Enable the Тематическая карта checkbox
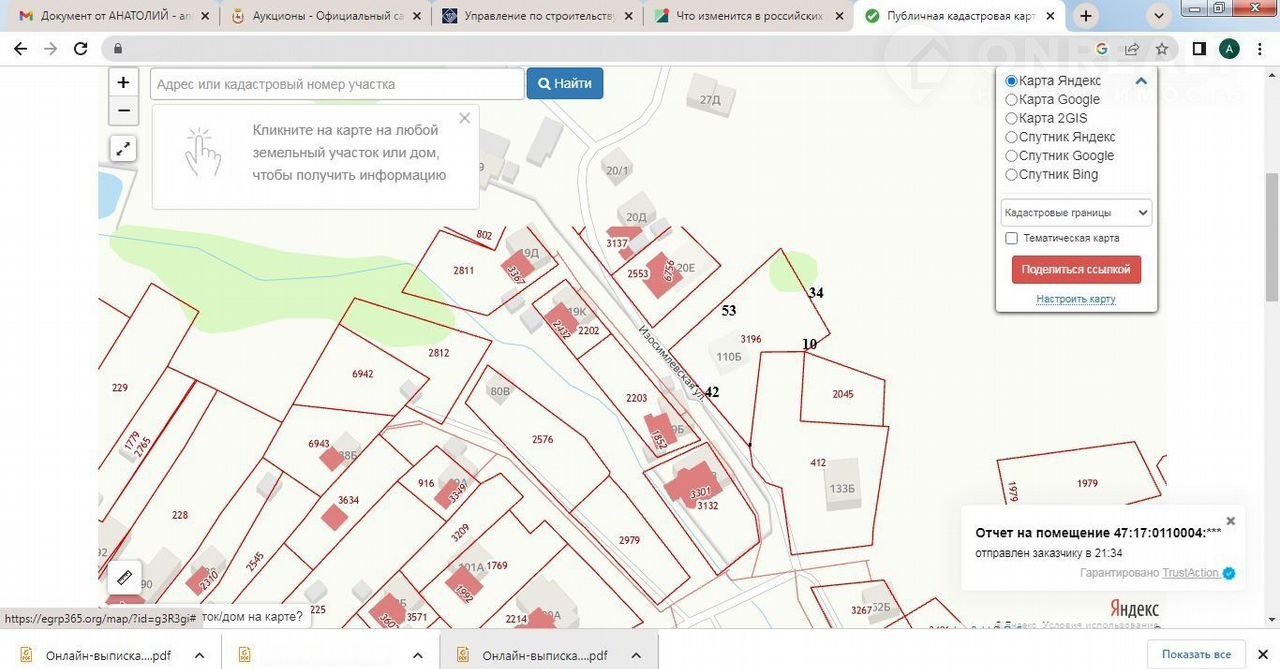 tap(1011, 238)
